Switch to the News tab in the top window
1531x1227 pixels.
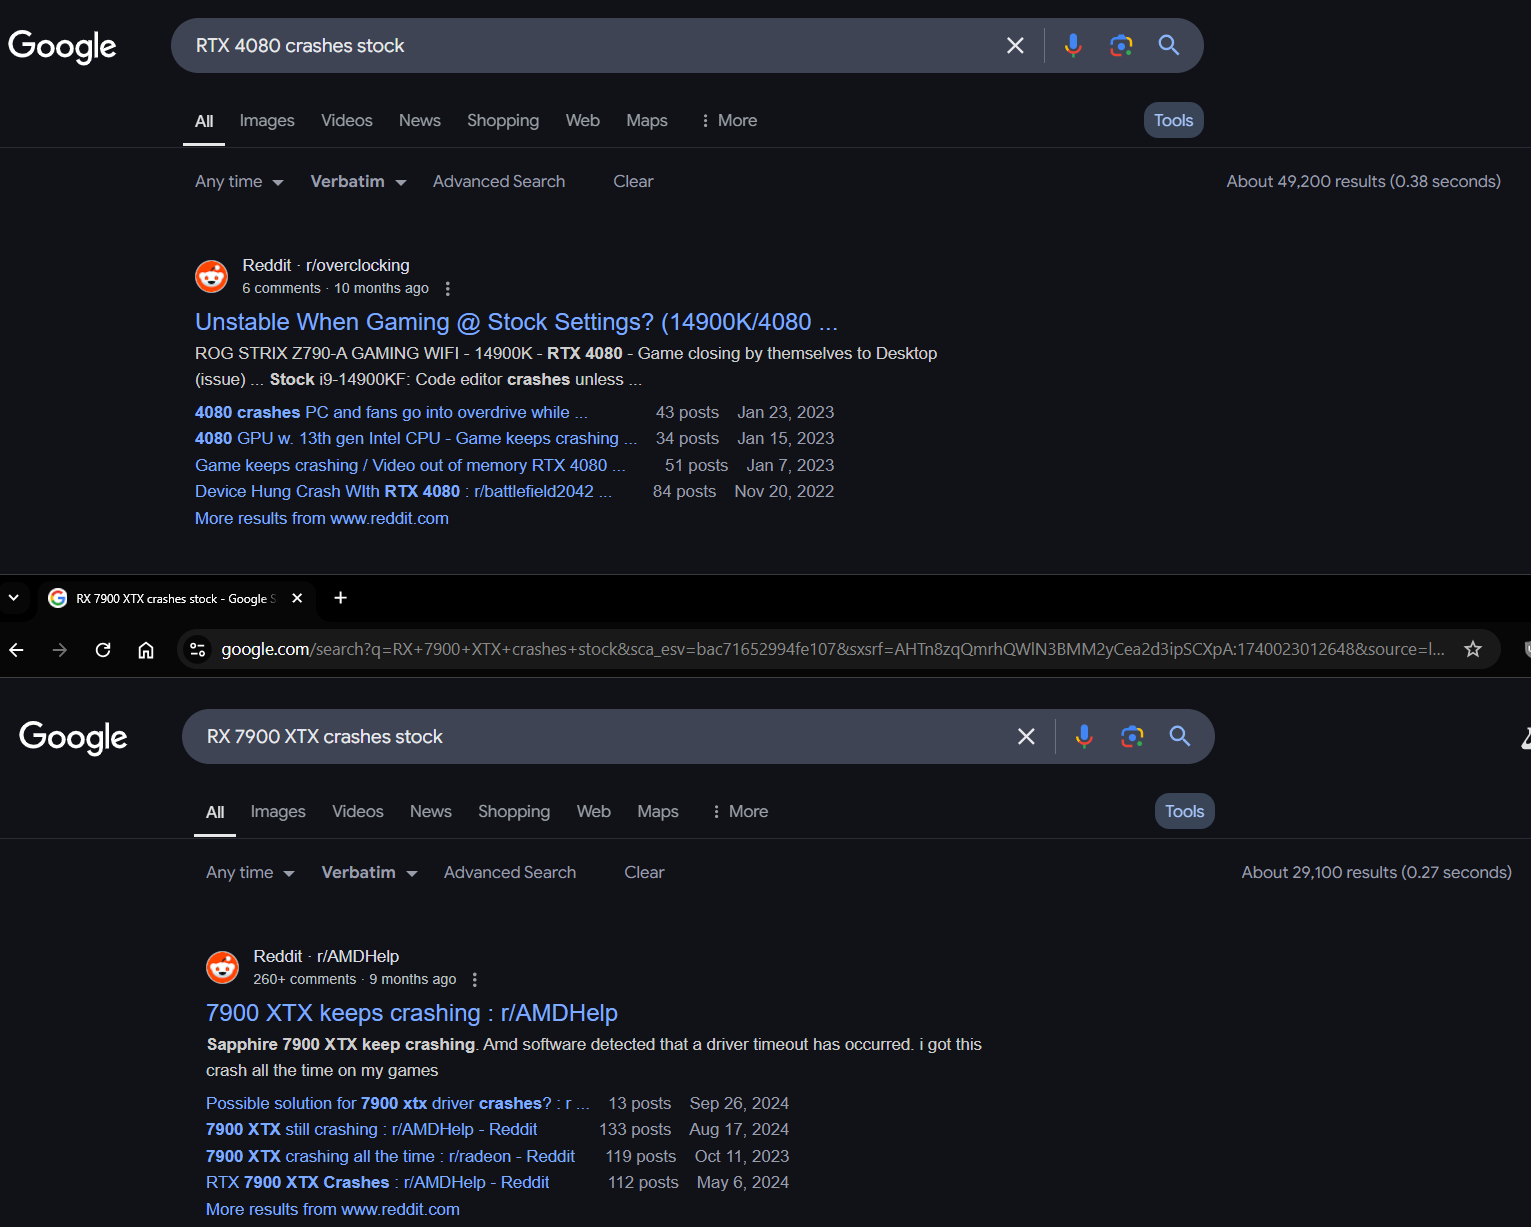click(x=420, y=120)
